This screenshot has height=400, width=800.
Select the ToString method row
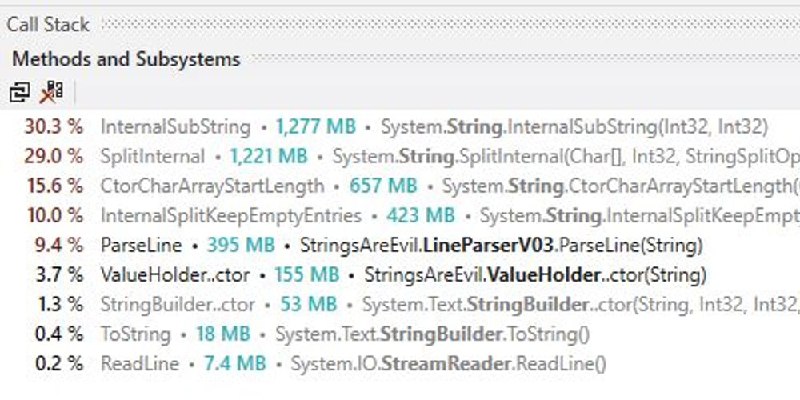click(400, 334)
